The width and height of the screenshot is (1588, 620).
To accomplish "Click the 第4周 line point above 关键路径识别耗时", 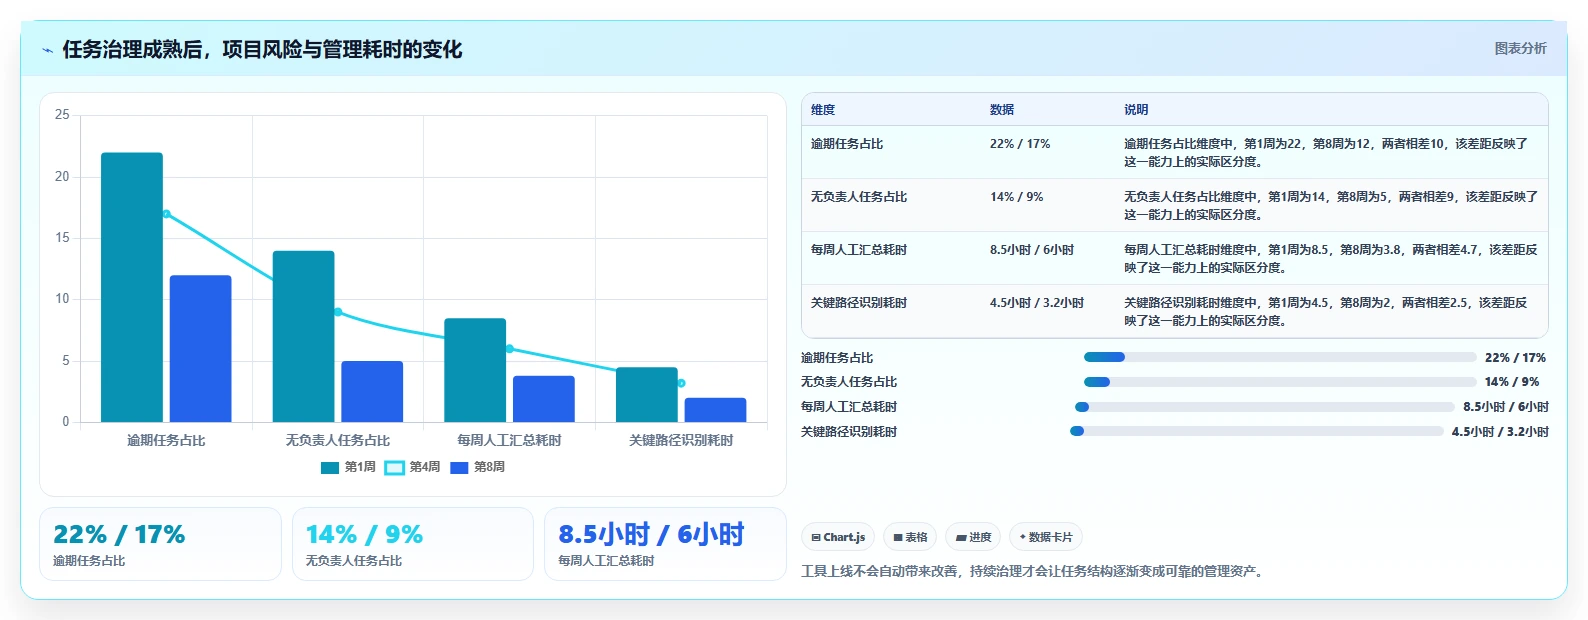I will pyautogui.click(x=681, y=383).
